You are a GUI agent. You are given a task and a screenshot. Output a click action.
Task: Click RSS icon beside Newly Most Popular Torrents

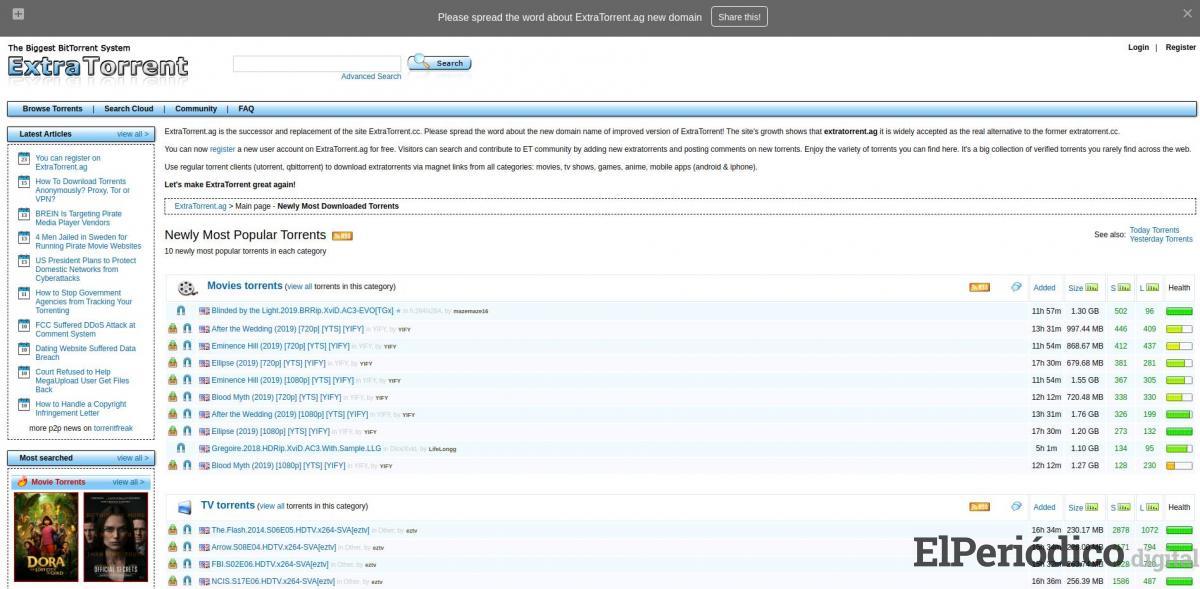[342, 236]
